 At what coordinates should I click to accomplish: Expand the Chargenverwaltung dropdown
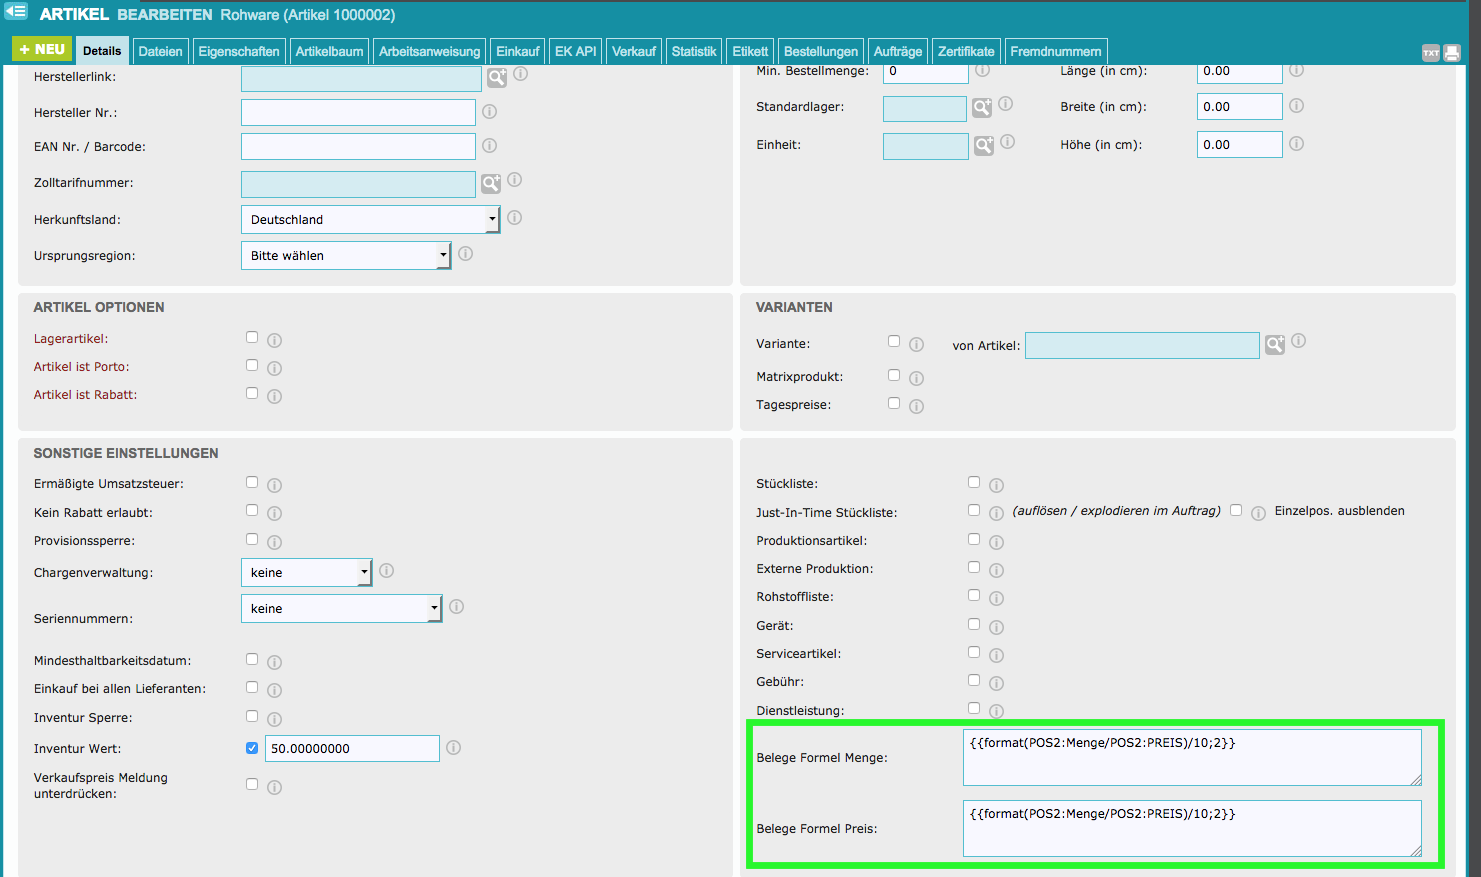[306, 573]
